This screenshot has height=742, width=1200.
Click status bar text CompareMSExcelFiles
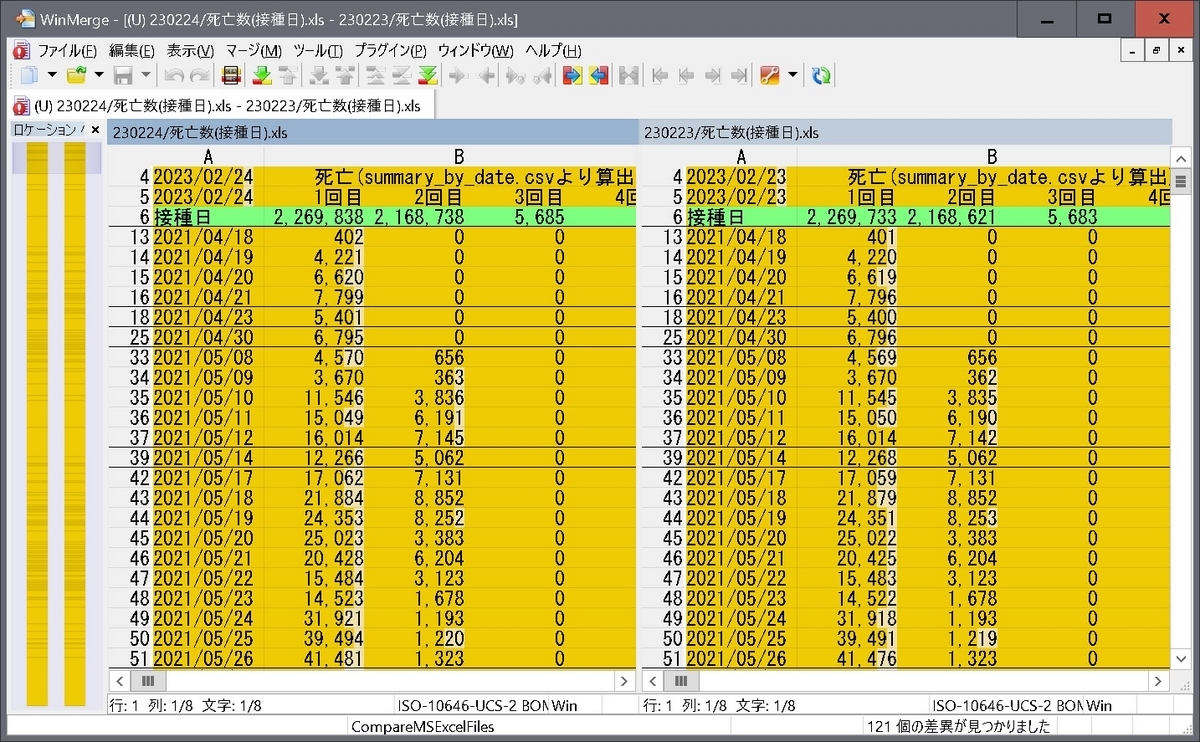point(423,726)
